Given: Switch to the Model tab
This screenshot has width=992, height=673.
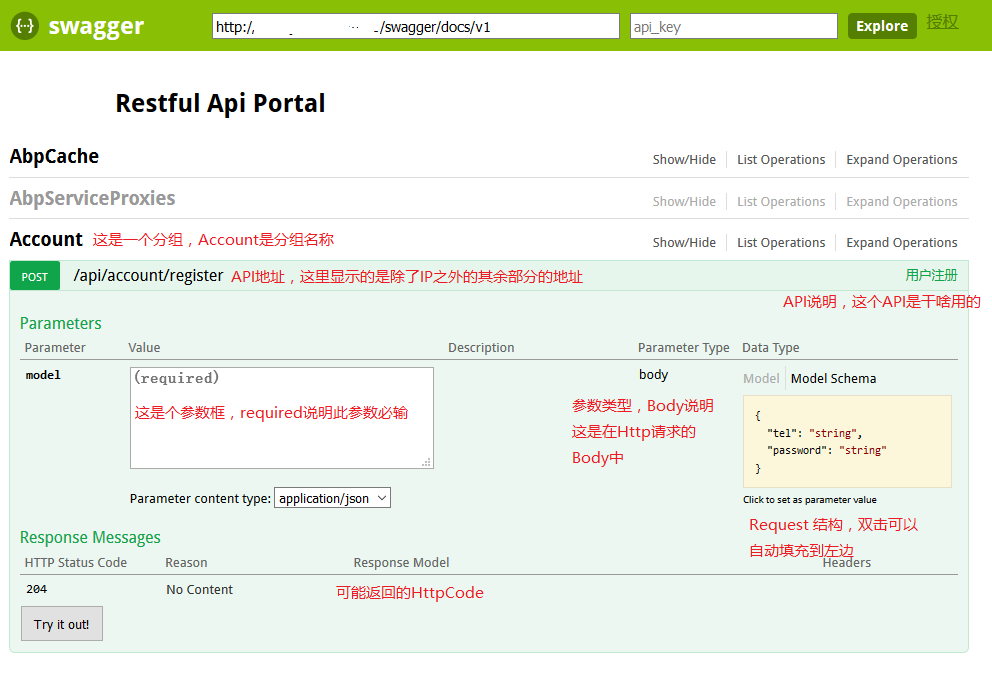Looking at the screenshot, I should coord(761,378).
